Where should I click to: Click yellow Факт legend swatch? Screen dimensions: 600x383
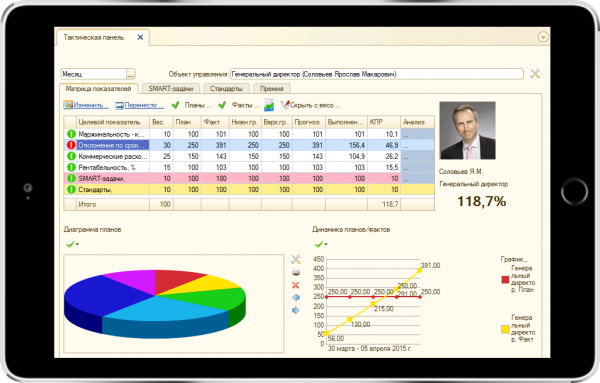coord(505,329)
